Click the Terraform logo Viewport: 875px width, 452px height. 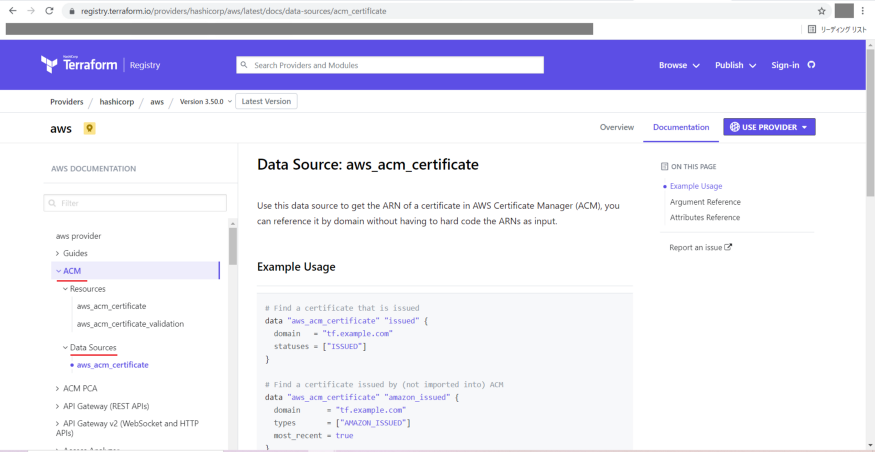79,64
